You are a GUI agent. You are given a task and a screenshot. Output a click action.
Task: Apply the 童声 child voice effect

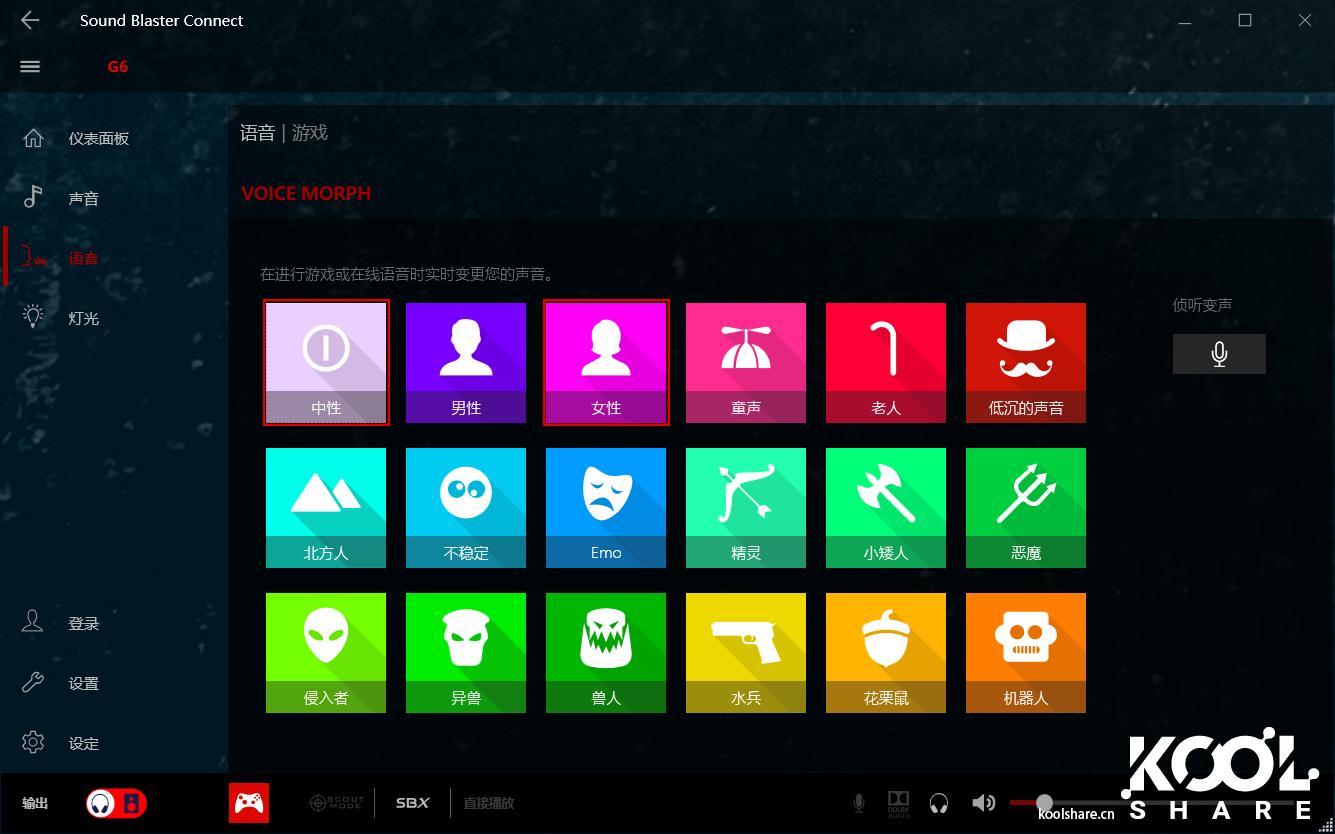click(746, 363)
